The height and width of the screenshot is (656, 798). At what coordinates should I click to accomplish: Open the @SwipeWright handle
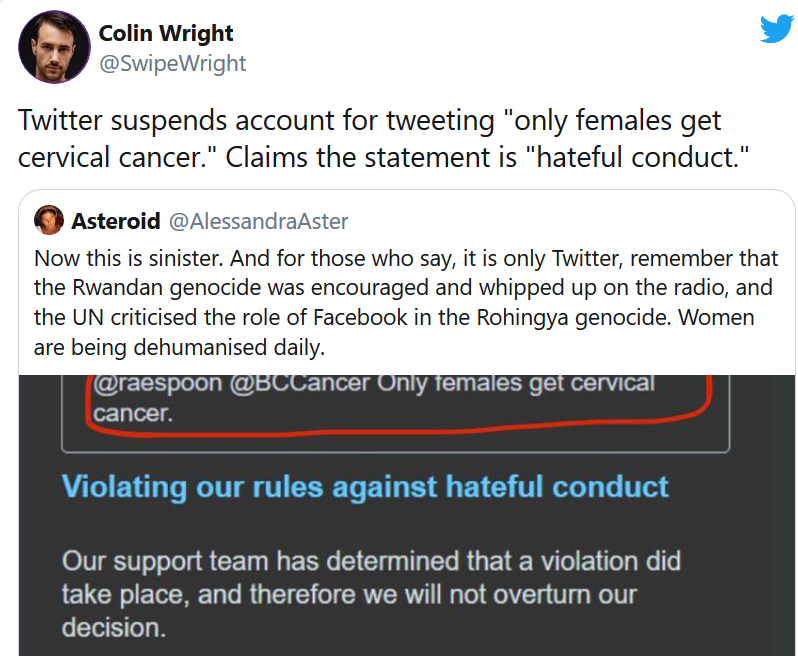click(x=172, y=63)
